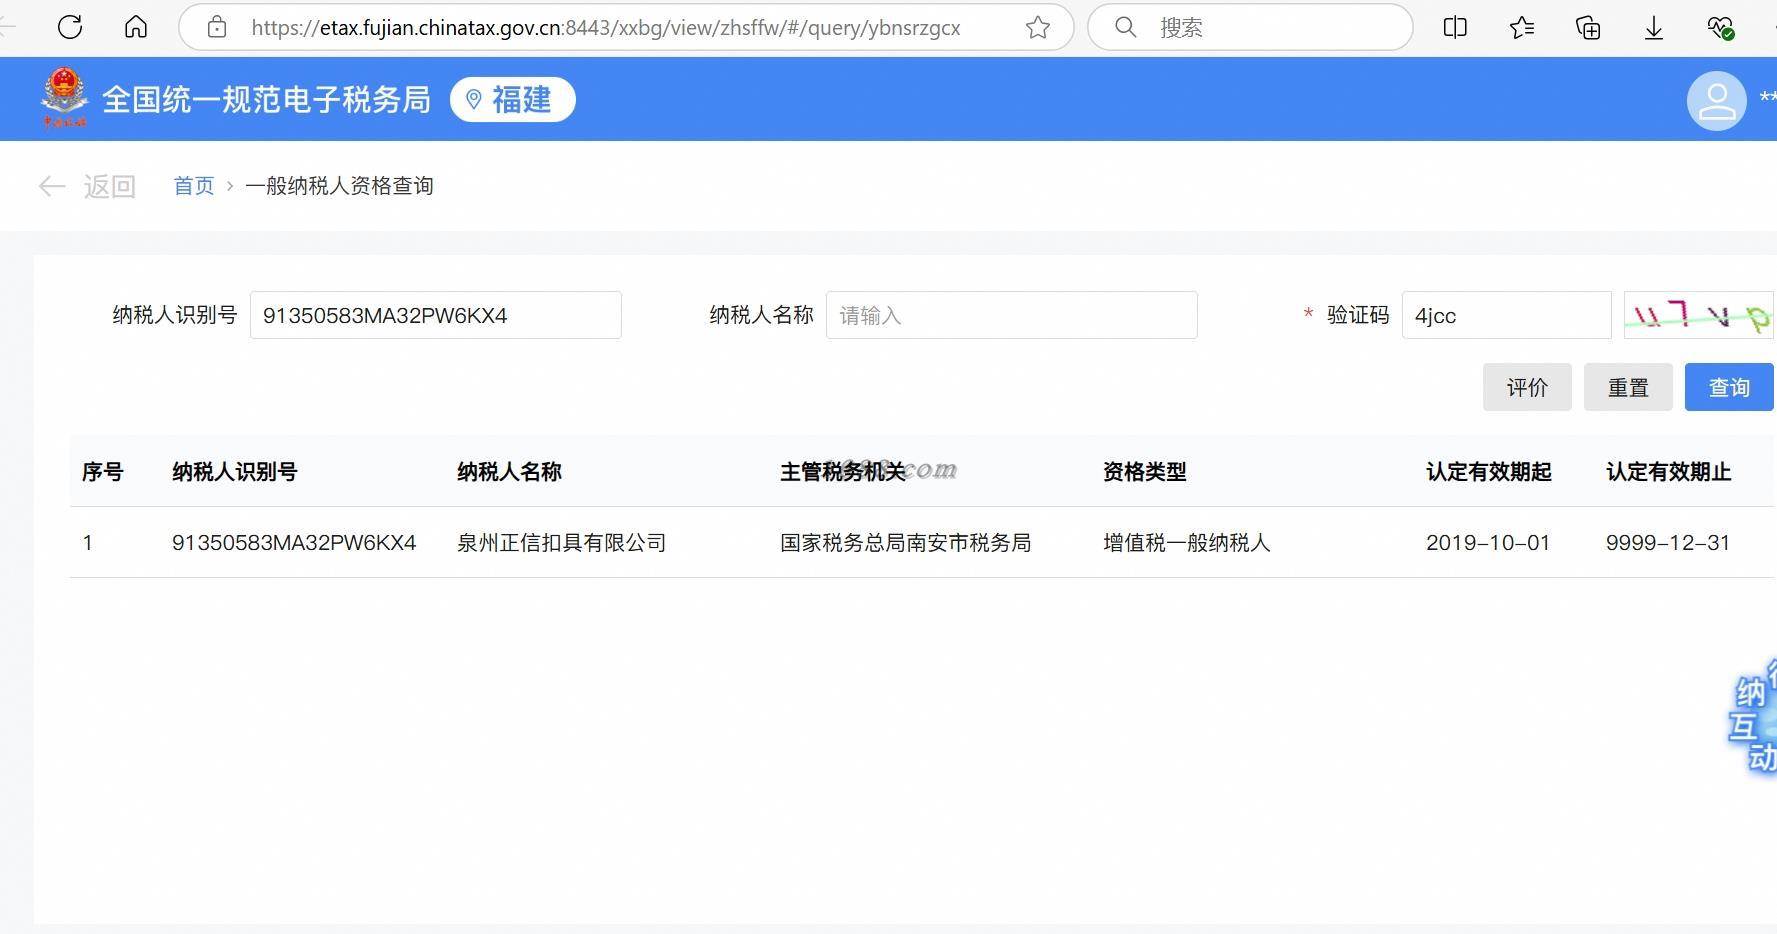Viewport: 1777px width, 934px height.
Task: Click the 纳税人名称 column header
Action: pyautogui.click(x=509, y=471)
